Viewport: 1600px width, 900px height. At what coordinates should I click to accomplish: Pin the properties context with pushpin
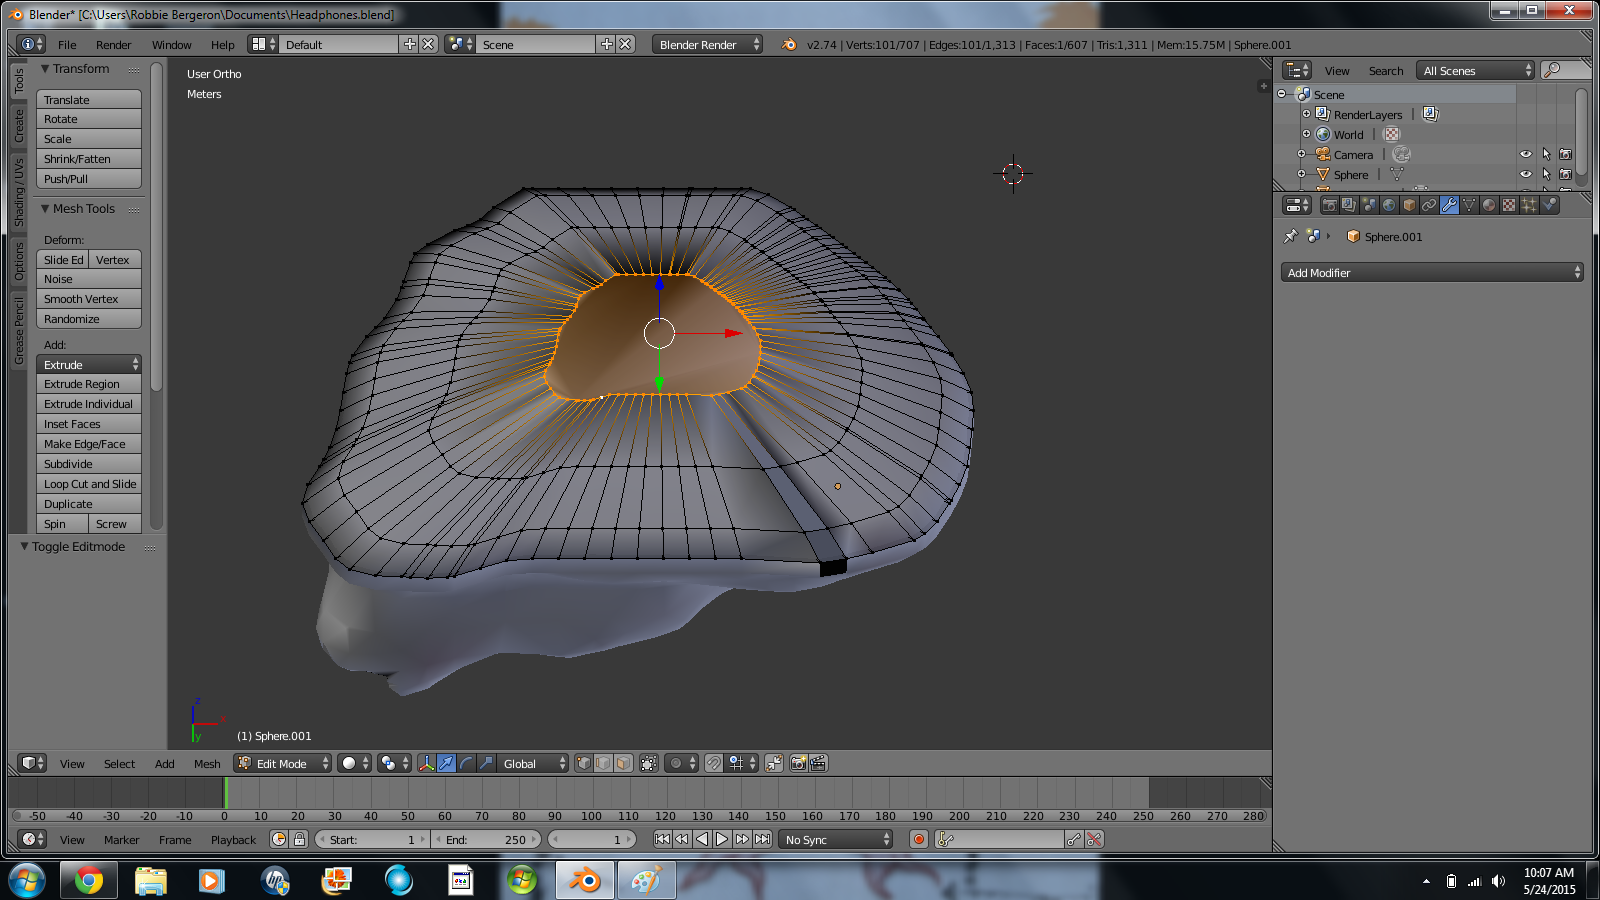point(1290,237)
